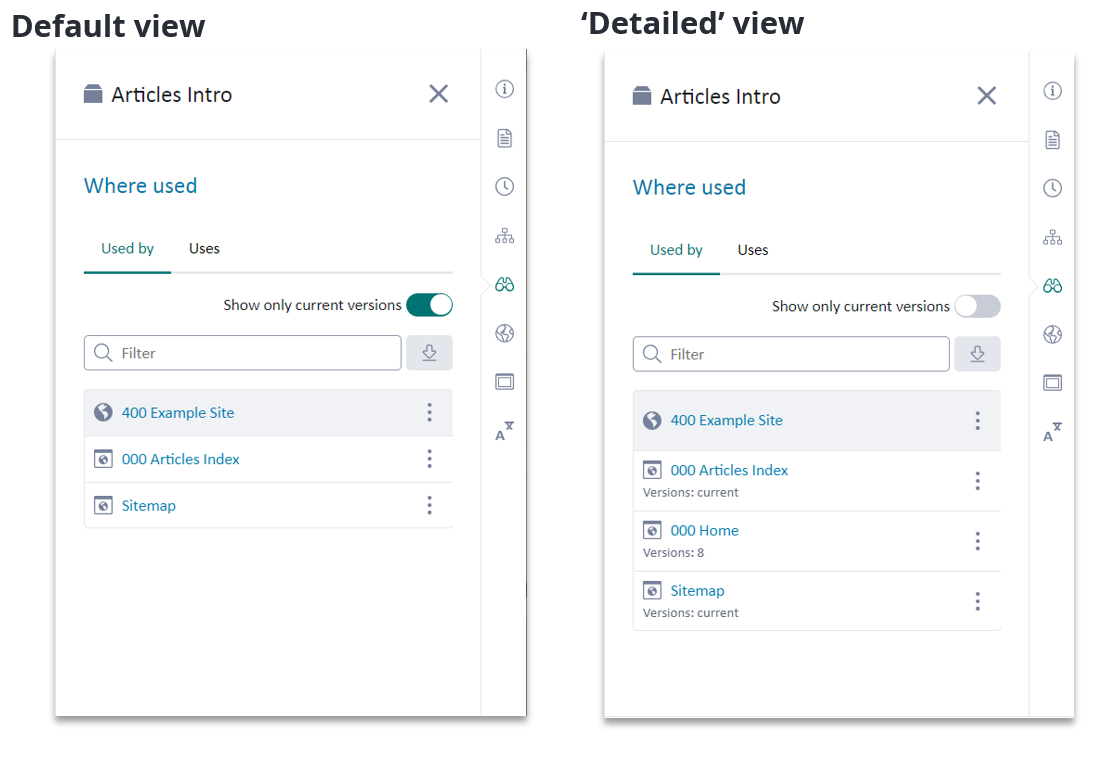Select globe icon in Default view sidebar
The width and height of the screenshot is (1116, 761).
pos(504,333)
